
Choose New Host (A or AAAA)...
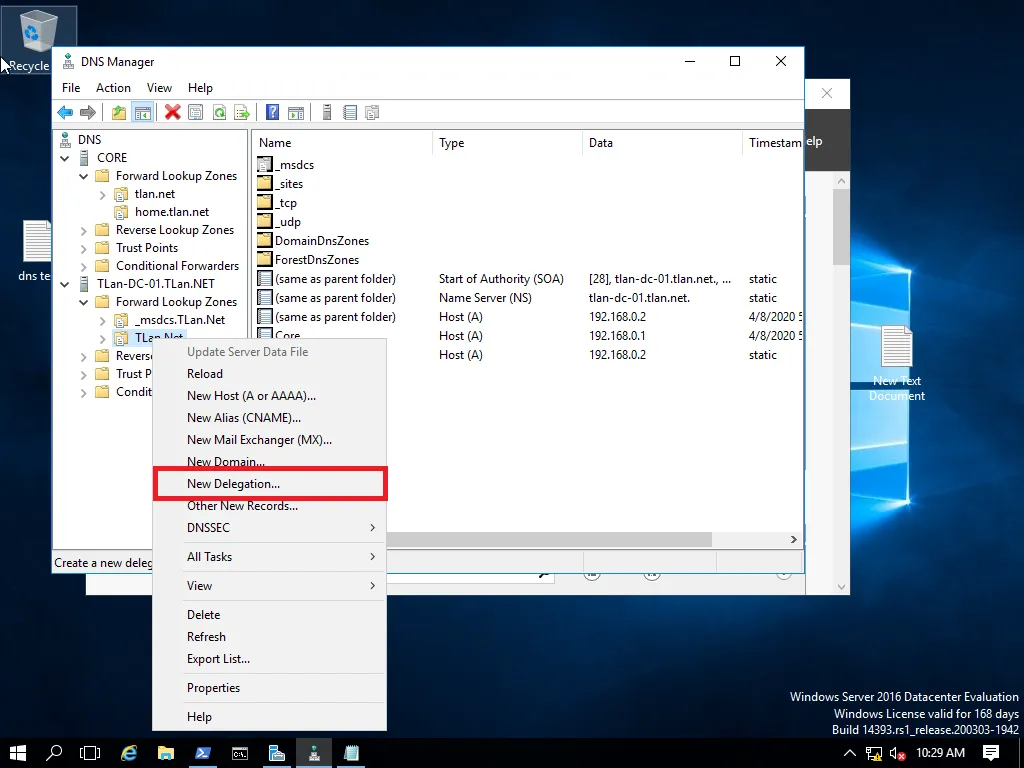[270, 396]
